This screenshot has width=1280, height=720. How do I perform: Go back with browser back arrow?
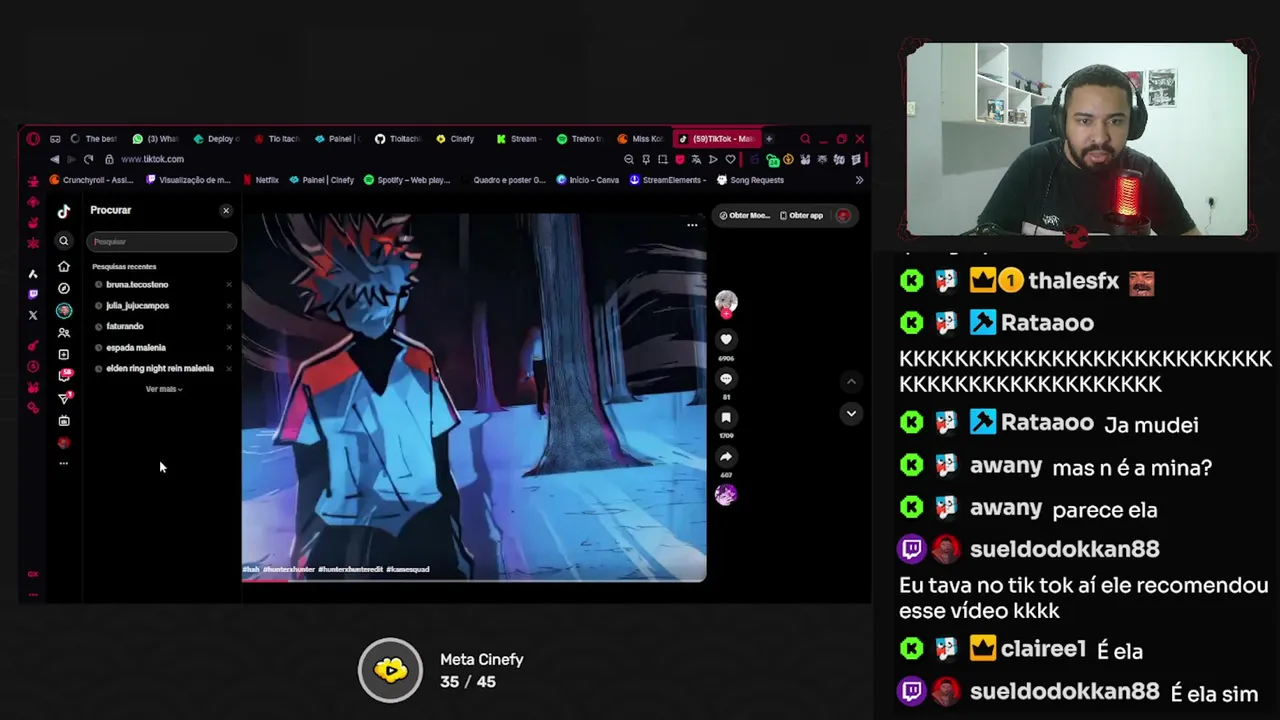tap(54, 159)
